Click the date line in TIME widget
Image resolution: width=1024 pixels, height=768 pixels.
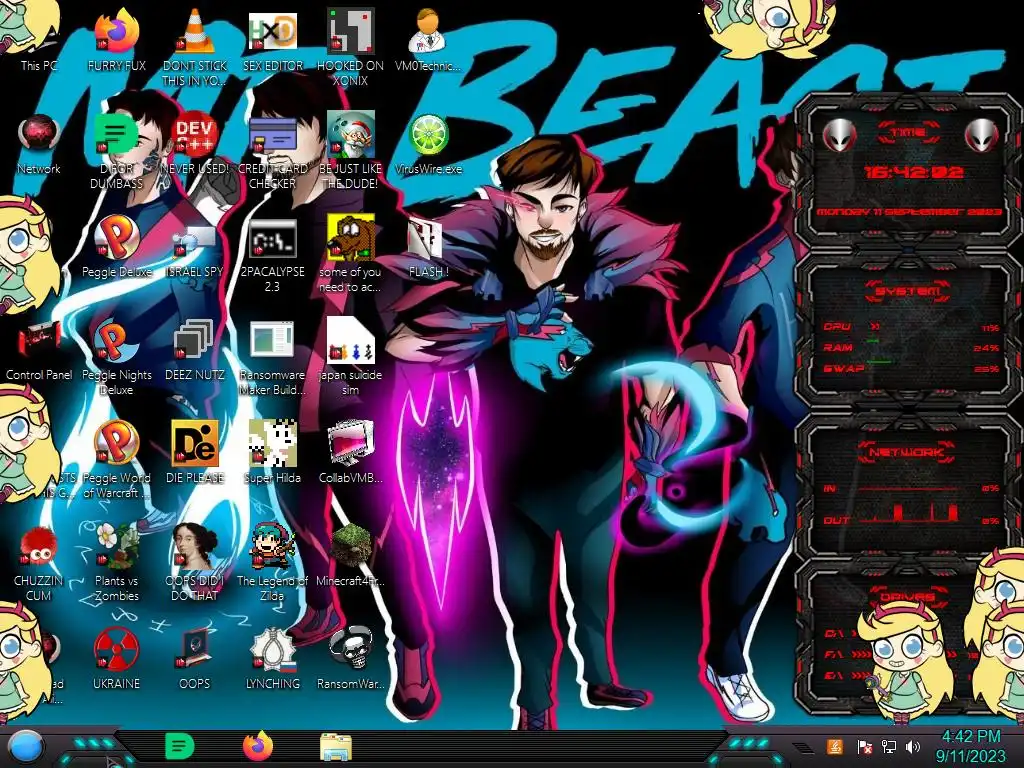910,213
